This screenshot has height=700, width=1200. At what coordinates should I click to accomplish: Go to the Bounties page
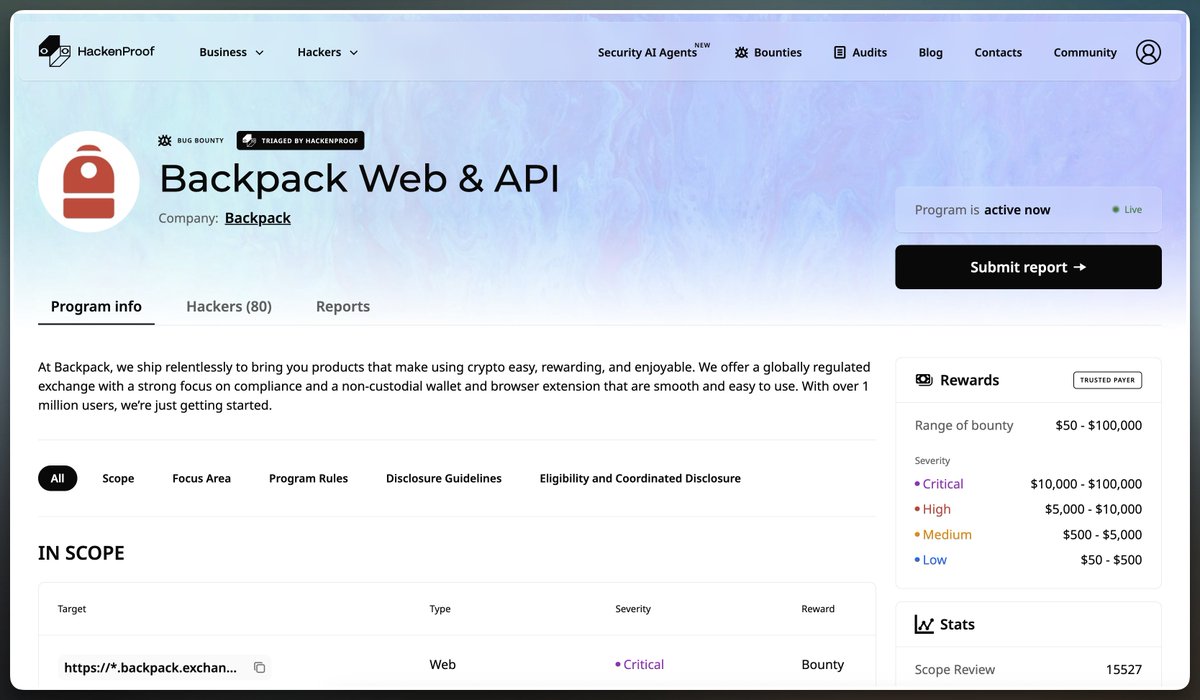(x=768, y=52)
